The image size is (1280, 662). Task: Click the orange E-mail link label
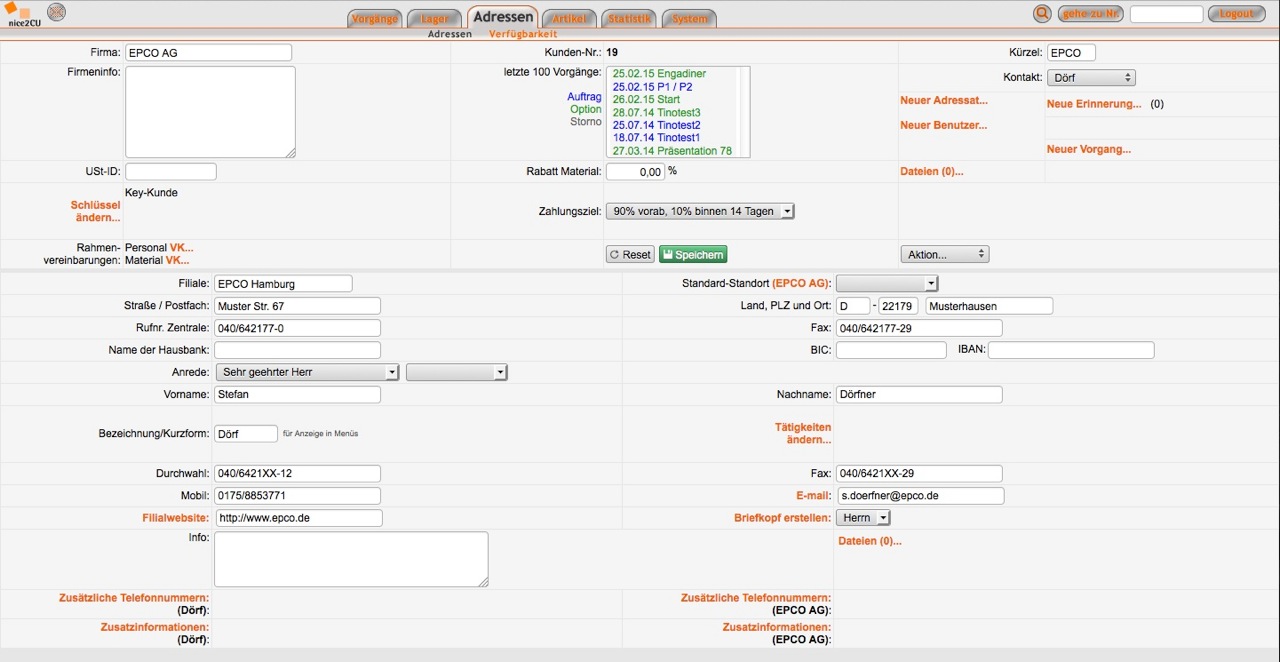813,496
